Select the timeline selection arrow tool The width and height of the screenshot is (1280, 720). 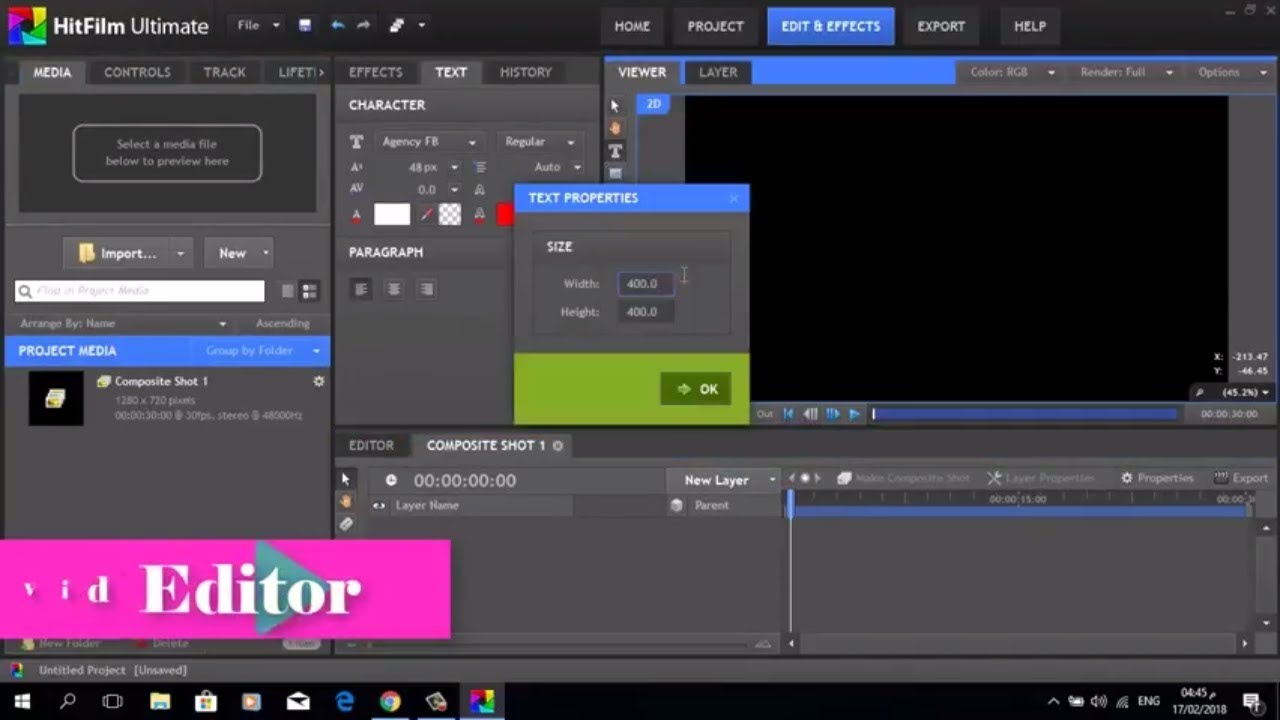[x=346, y=480]
